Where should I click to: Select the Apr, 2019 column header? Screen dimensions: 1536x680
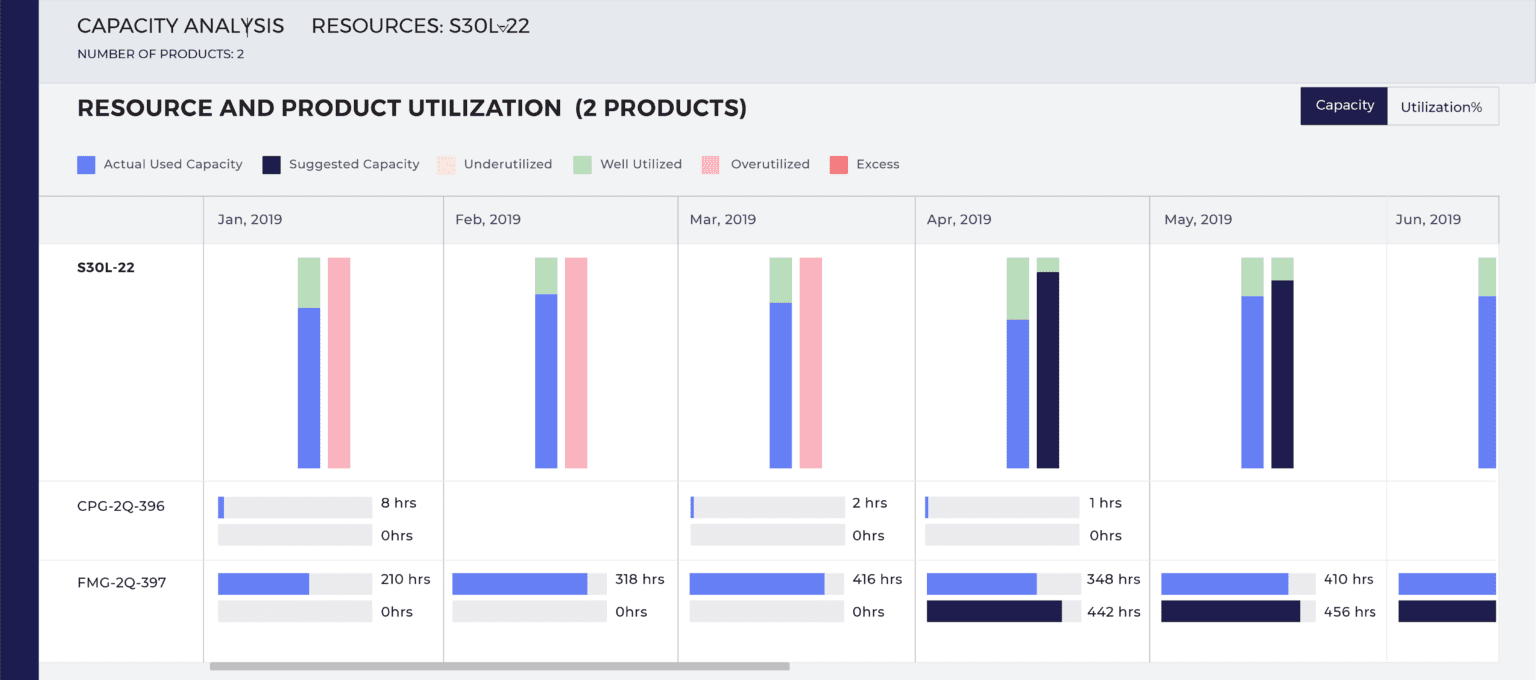click(1032, 220)
